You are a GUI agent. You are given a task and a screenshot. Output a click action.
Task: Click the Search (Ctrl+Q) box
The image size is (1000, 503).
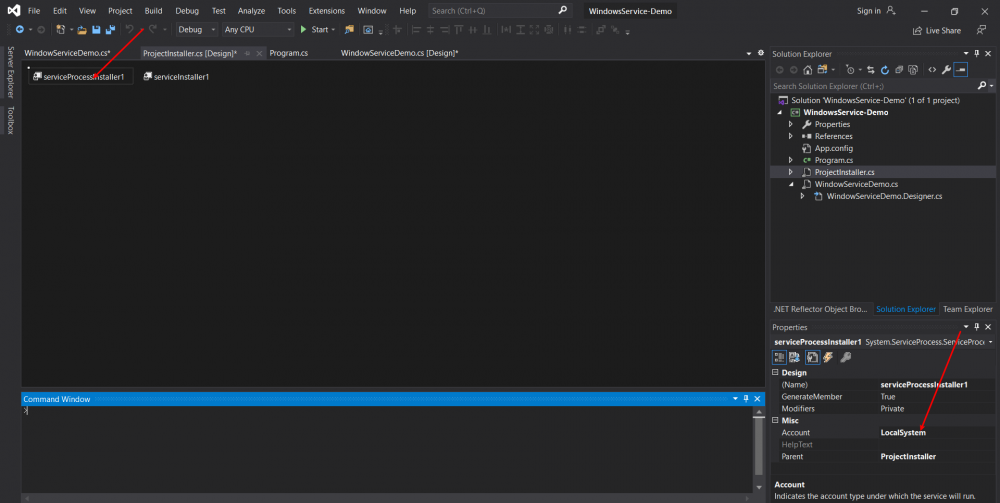(499, 11)
